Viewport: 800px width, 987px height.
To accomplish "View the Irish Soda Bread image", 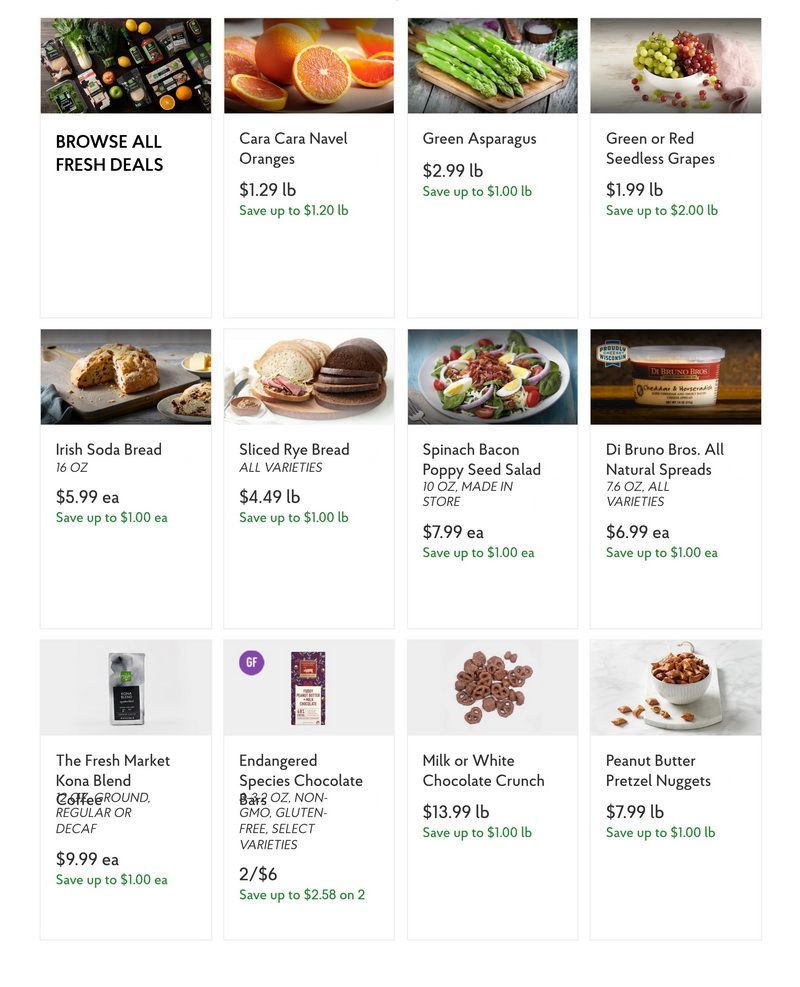I will 126,376.
